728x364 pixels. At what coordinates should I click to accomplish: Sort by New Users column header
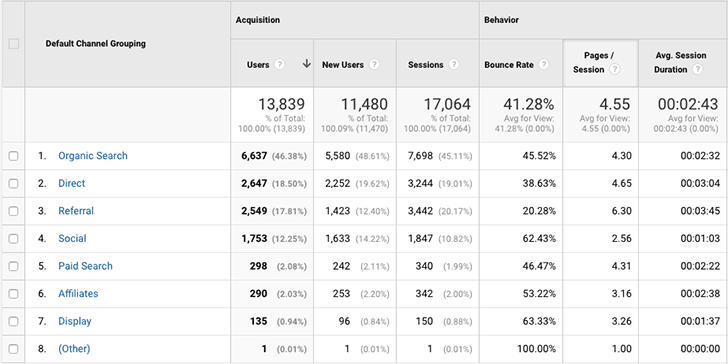click(x=343, y=65)
